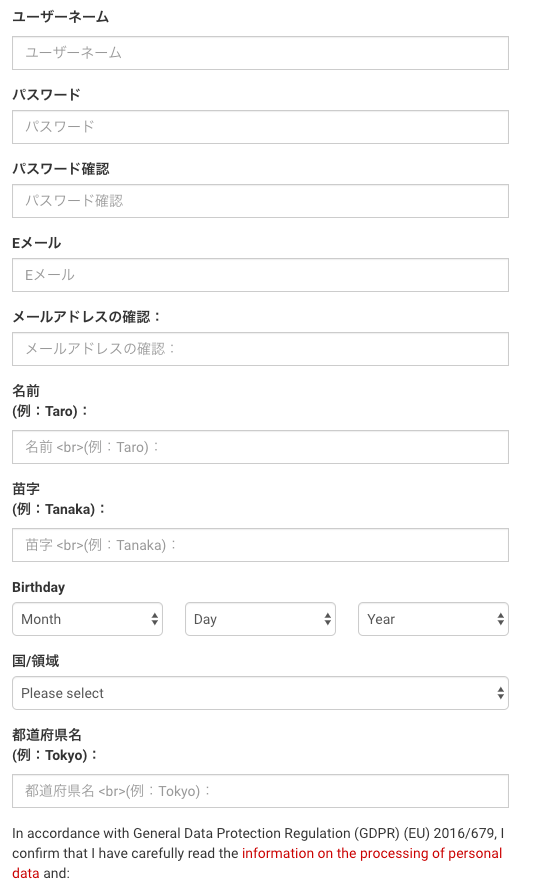
Task: Click the パスワード確認 label text
Action: [x=61, y=169]
